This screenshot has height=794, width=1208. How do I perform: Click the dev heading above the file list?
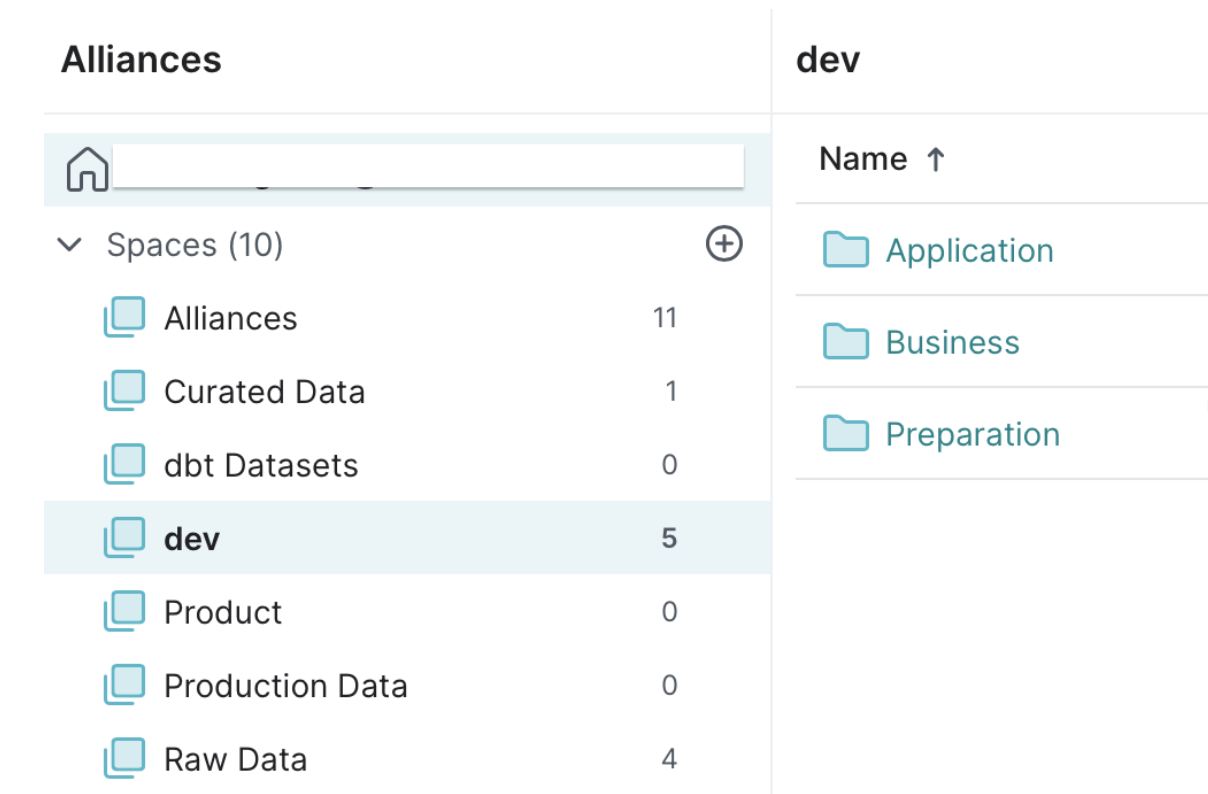(x=829, y=60)
